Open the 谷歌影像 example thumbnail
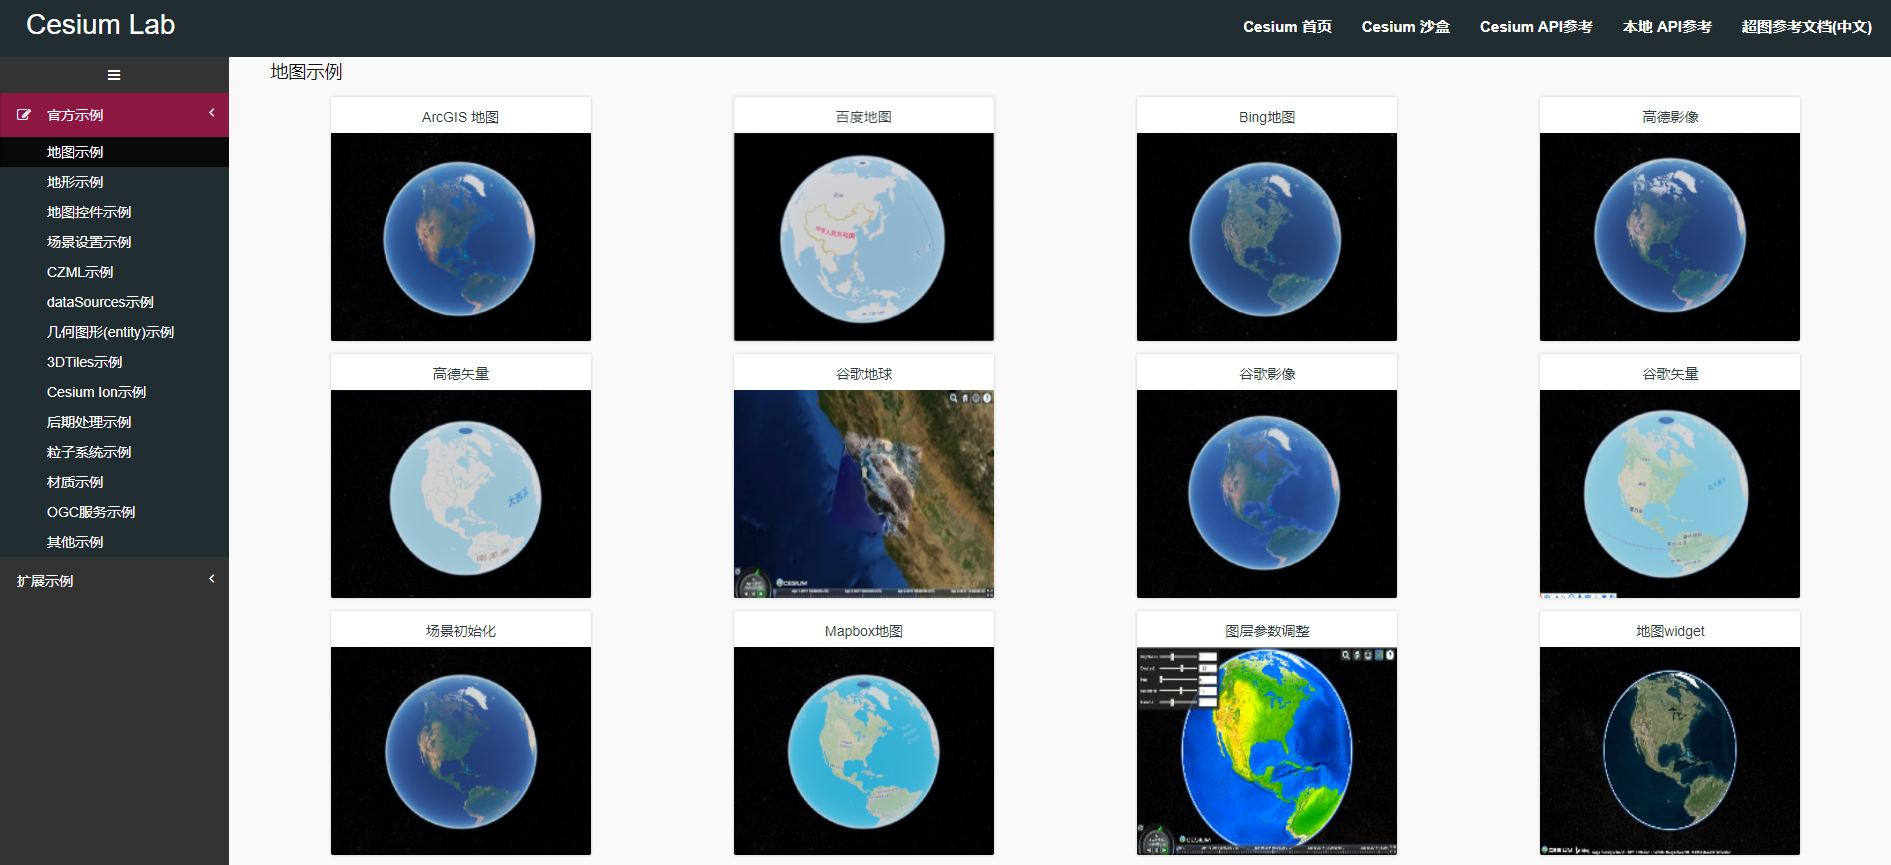 (1267, 494)
